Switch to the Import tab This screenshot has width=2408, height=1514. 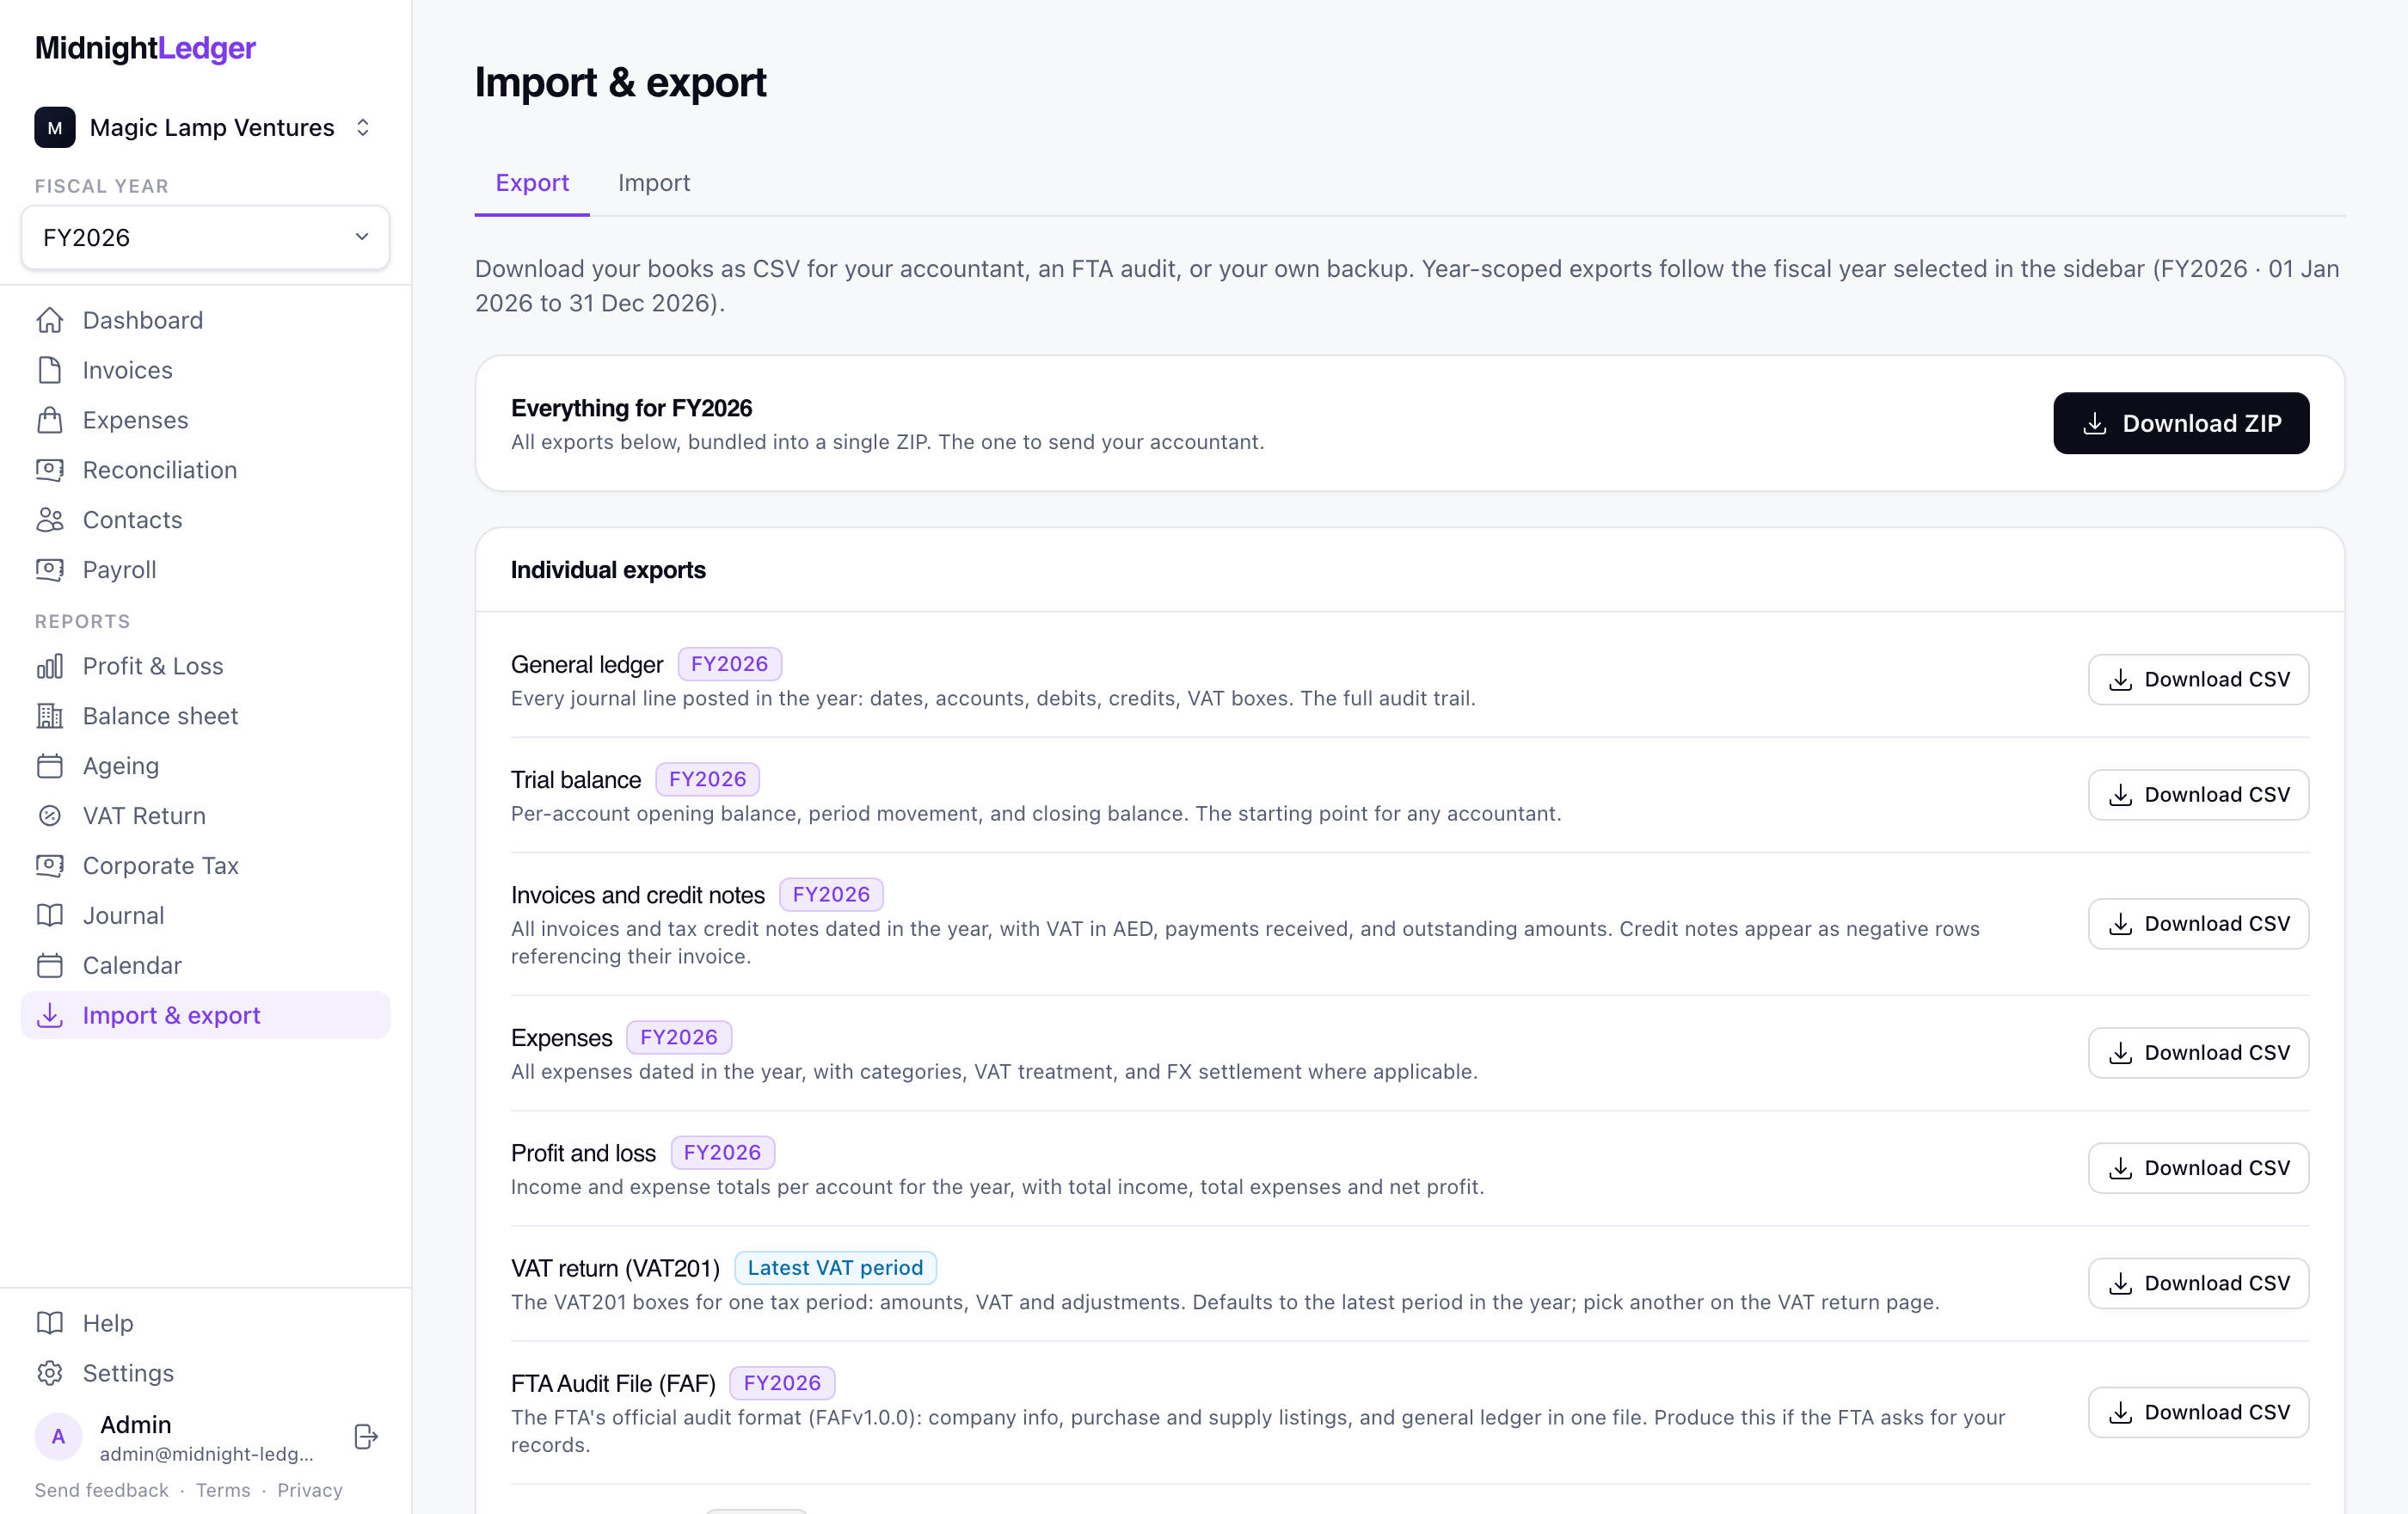pyautogui.click(x=654, y=183)
